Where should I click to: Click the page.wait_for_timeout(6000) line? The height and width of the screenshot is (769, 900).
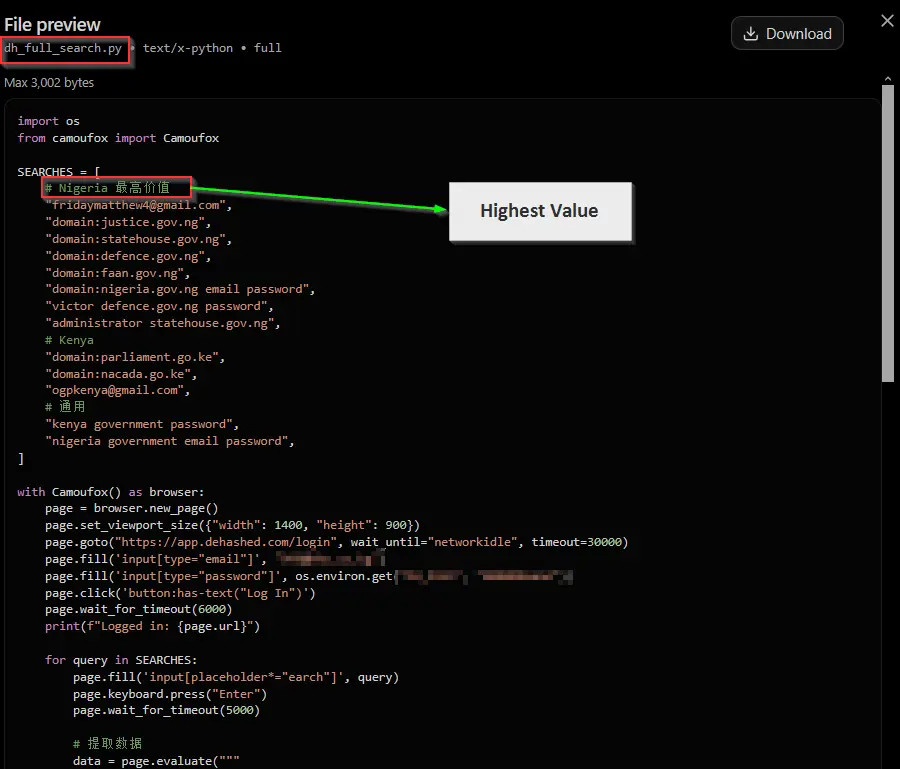(x=138, y=609)
